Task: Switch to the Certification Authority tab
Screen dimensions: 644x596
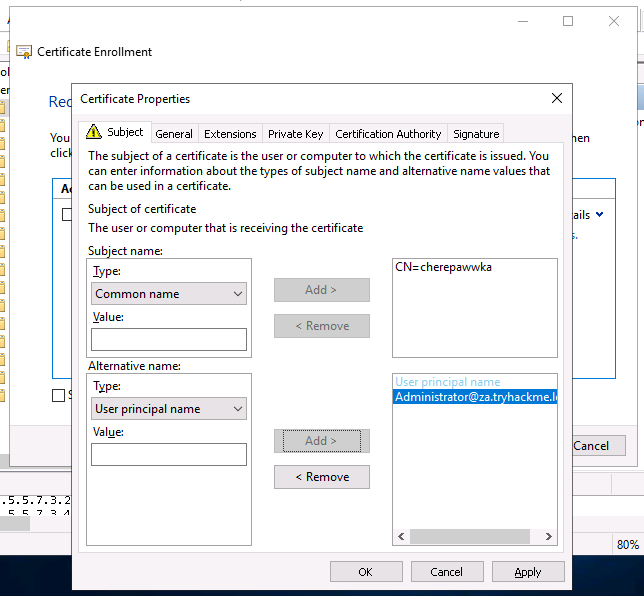Action: coord(388,134)
